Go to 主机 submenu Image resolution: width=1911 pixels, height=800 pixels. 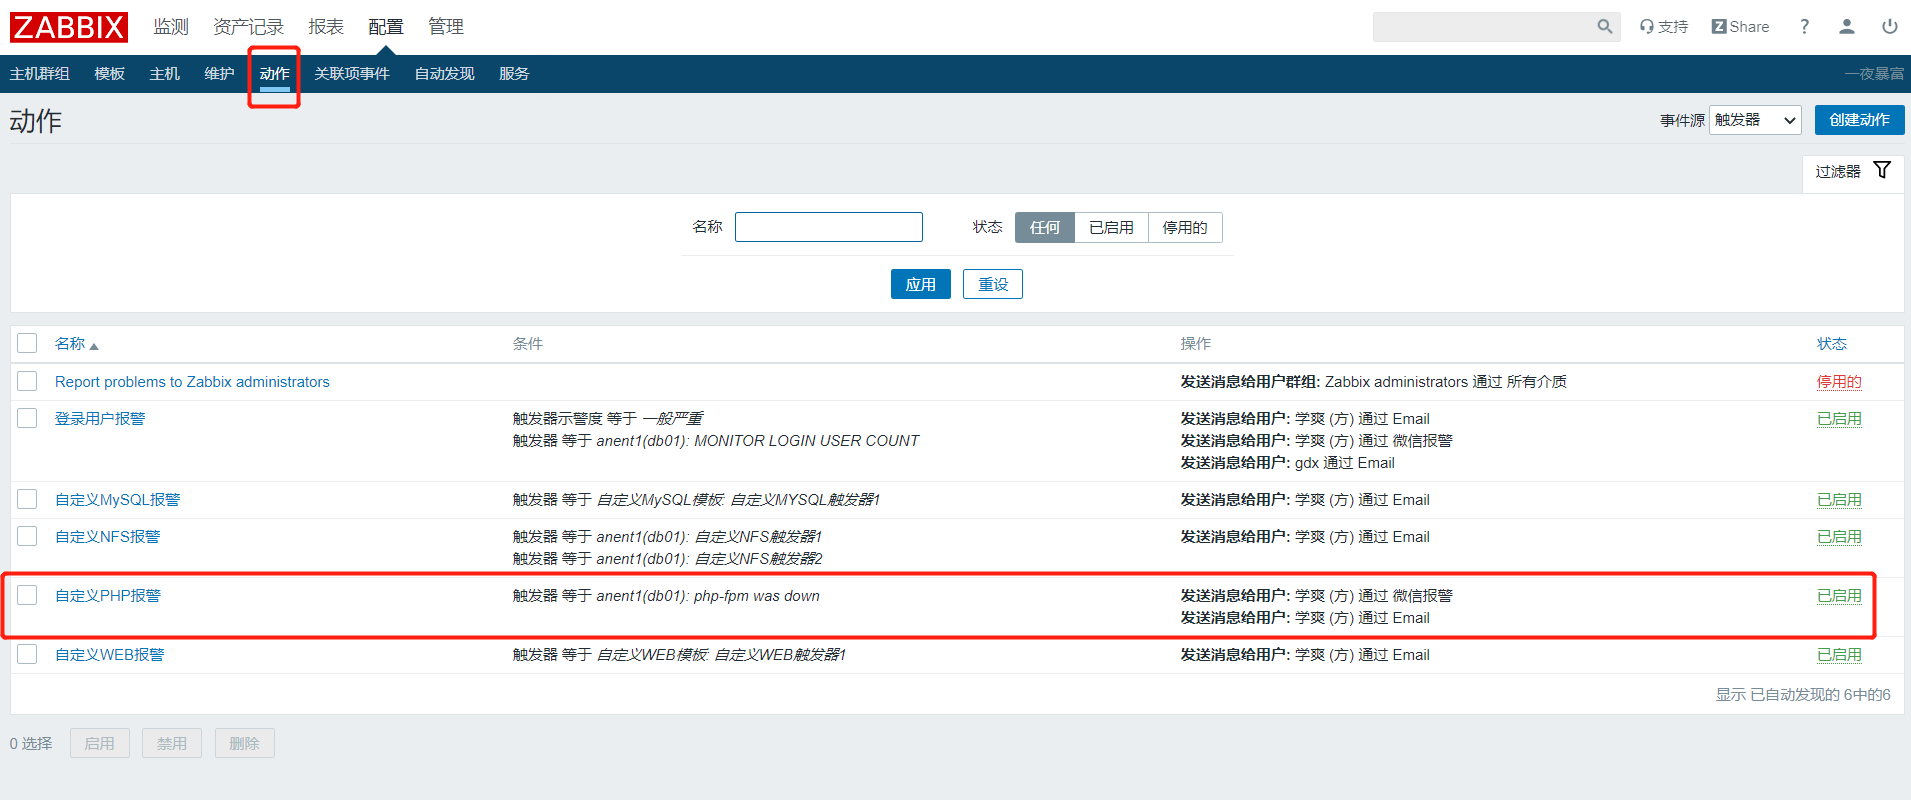[x=165, y=74]
